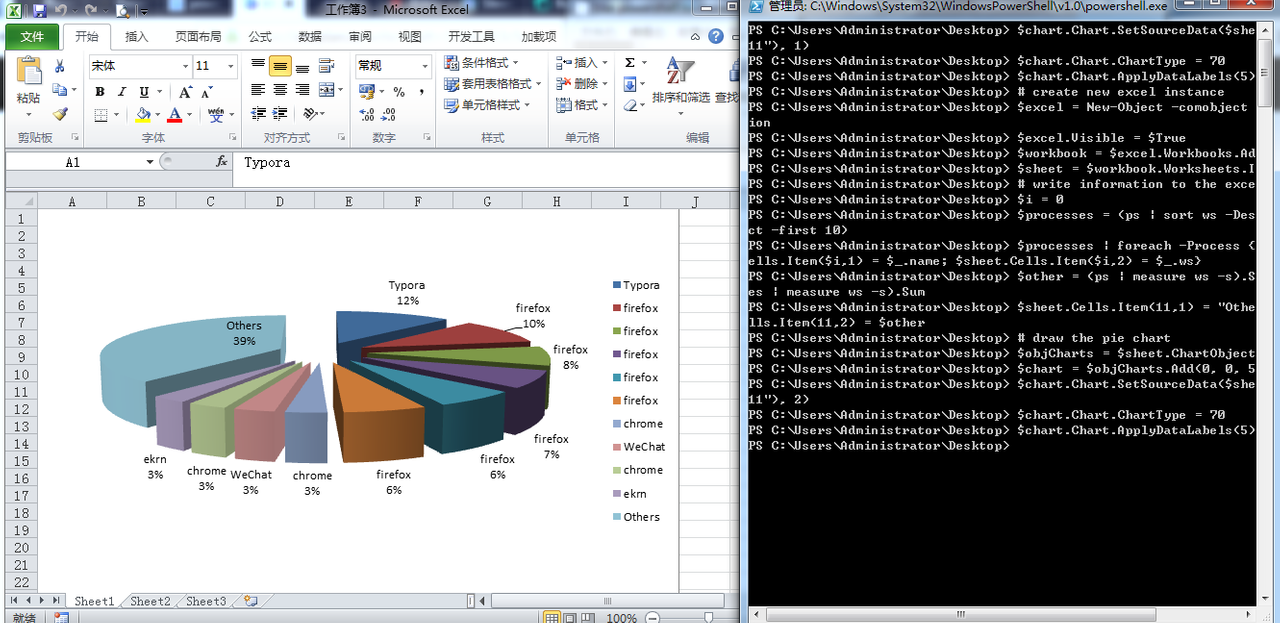
Task: Open the Font Color swatch dropdown
Action: pos(188,115)
